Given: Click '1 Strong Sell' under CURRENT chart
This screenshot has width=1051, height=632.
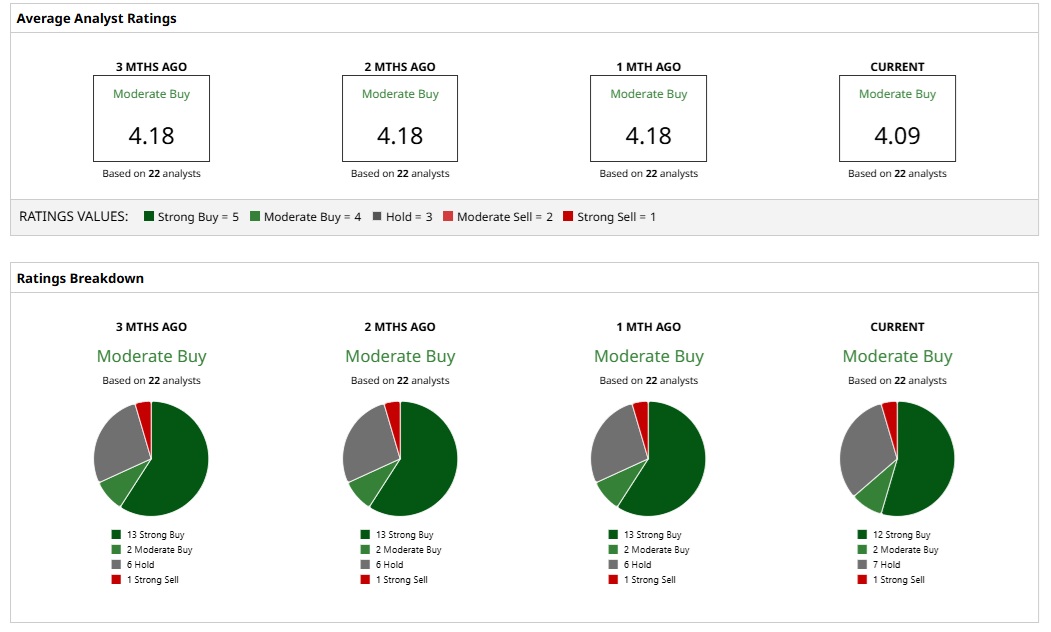Looking at the screenshot, I should click(x=898, y=580).
